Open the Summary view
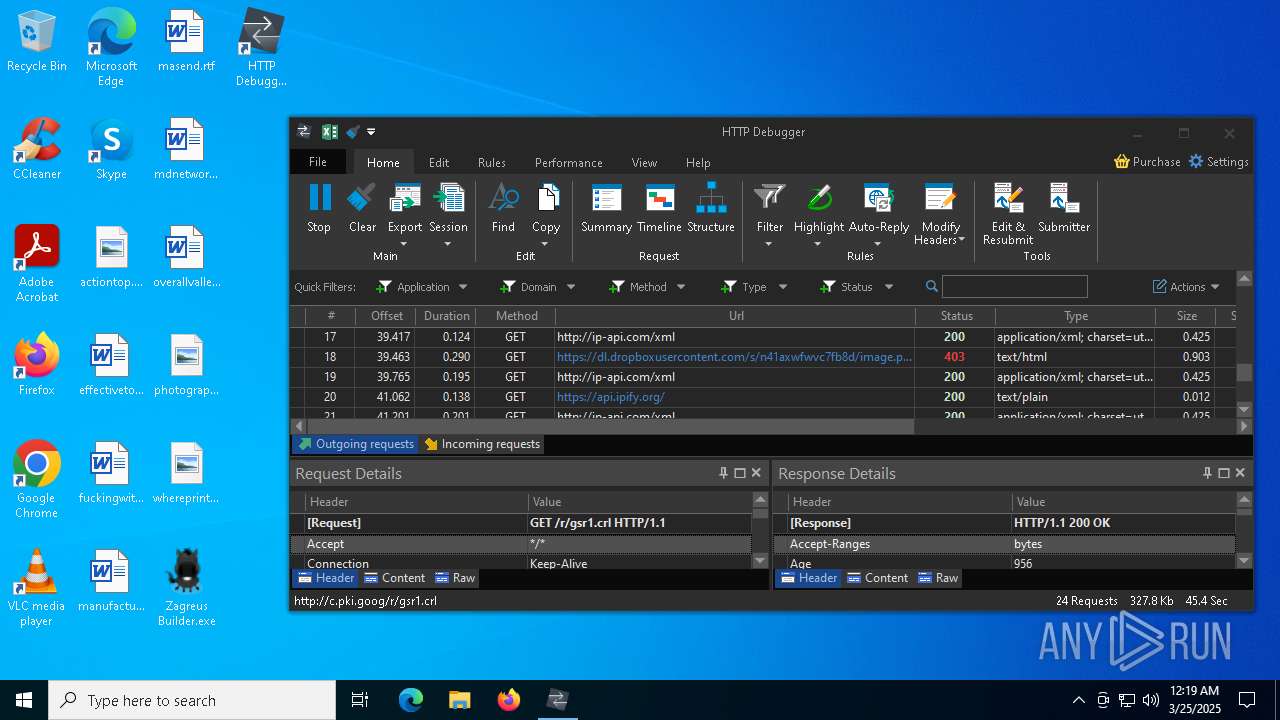The height and width of the screenshot is (720, 1280). click(606, 198)
